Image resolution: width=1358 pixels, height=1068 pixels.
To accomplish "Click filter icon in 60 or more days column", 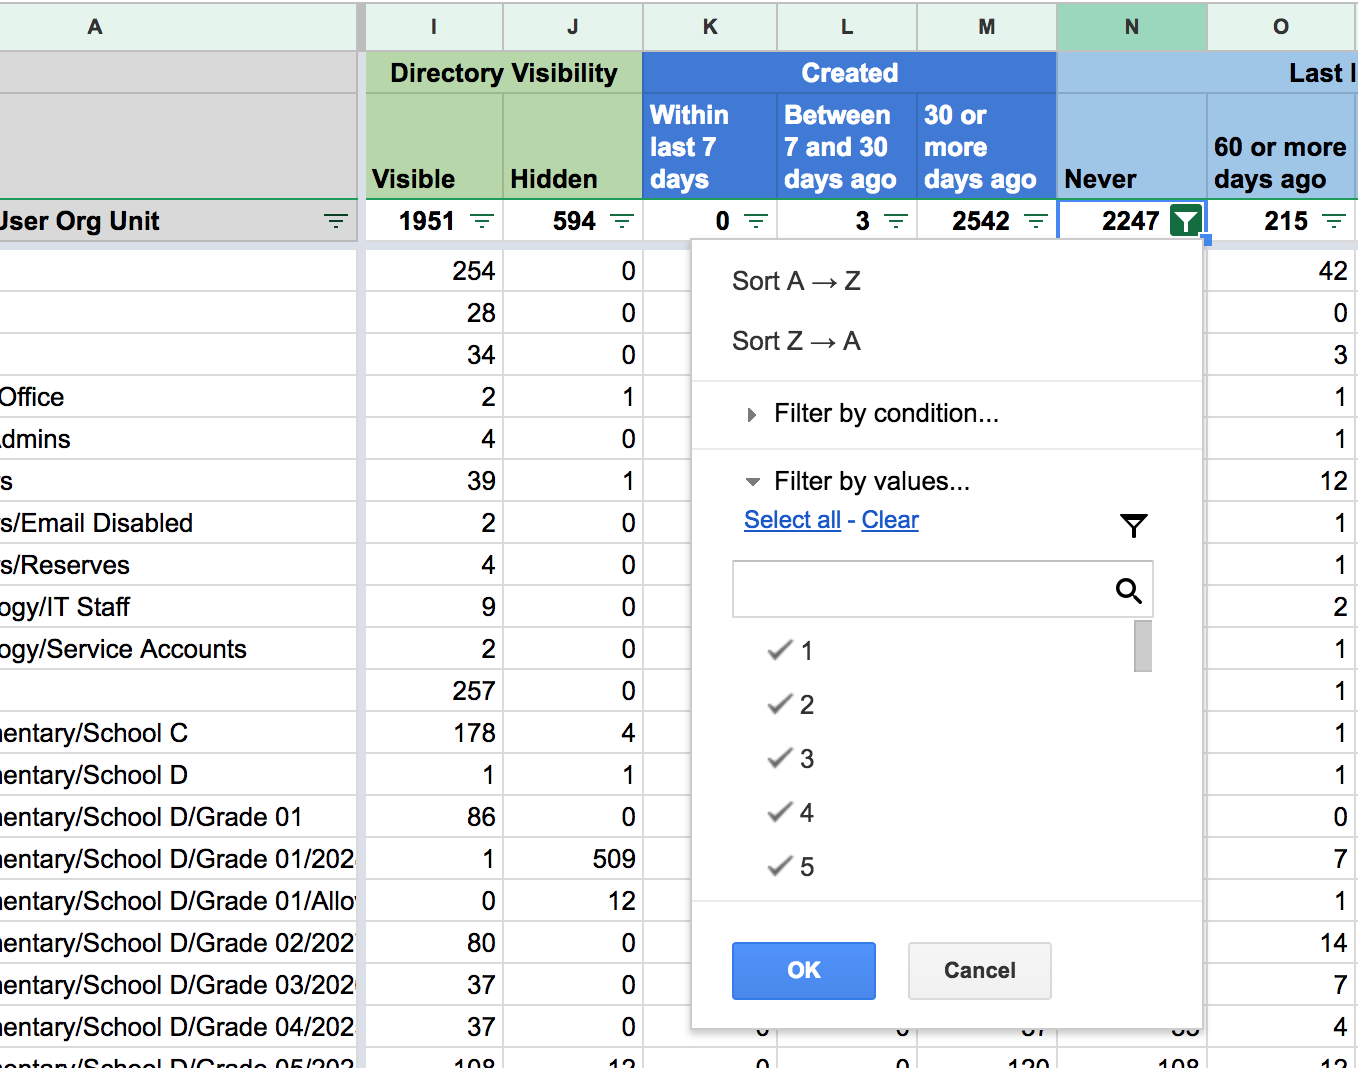I will tap(1333, 221).
